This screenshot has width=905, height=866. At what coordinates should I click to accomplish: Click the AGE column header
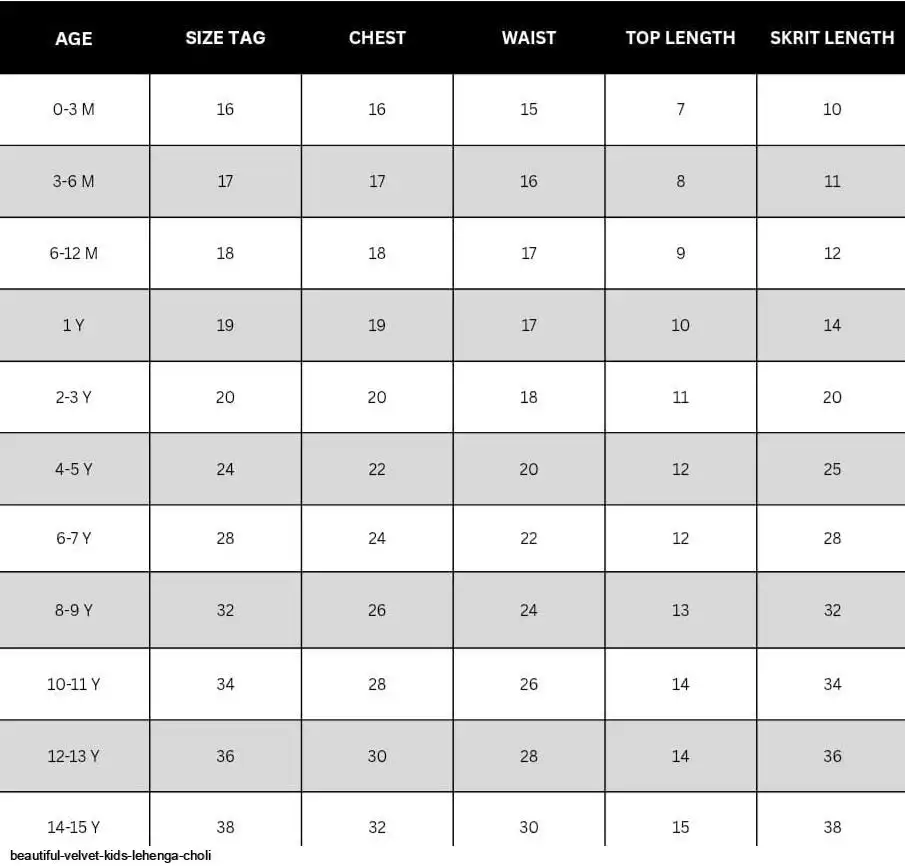point(74,38)
